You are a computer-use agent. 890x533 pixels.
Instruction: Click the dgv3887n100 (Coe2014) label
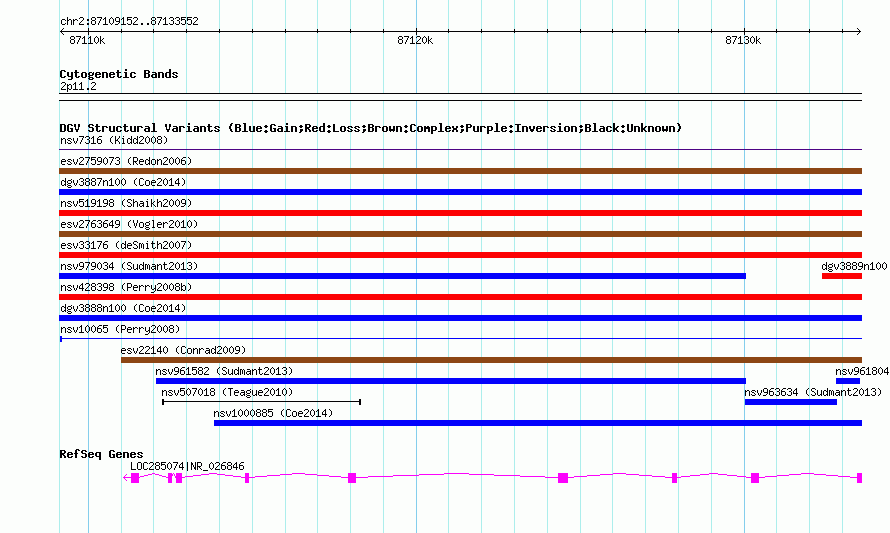click(123, 182)
